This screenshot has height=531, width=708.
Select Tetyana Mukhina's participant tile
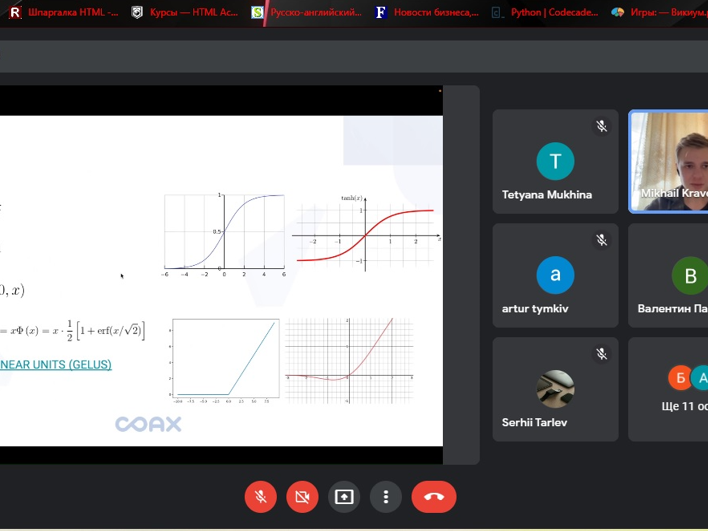pos(554,162)
